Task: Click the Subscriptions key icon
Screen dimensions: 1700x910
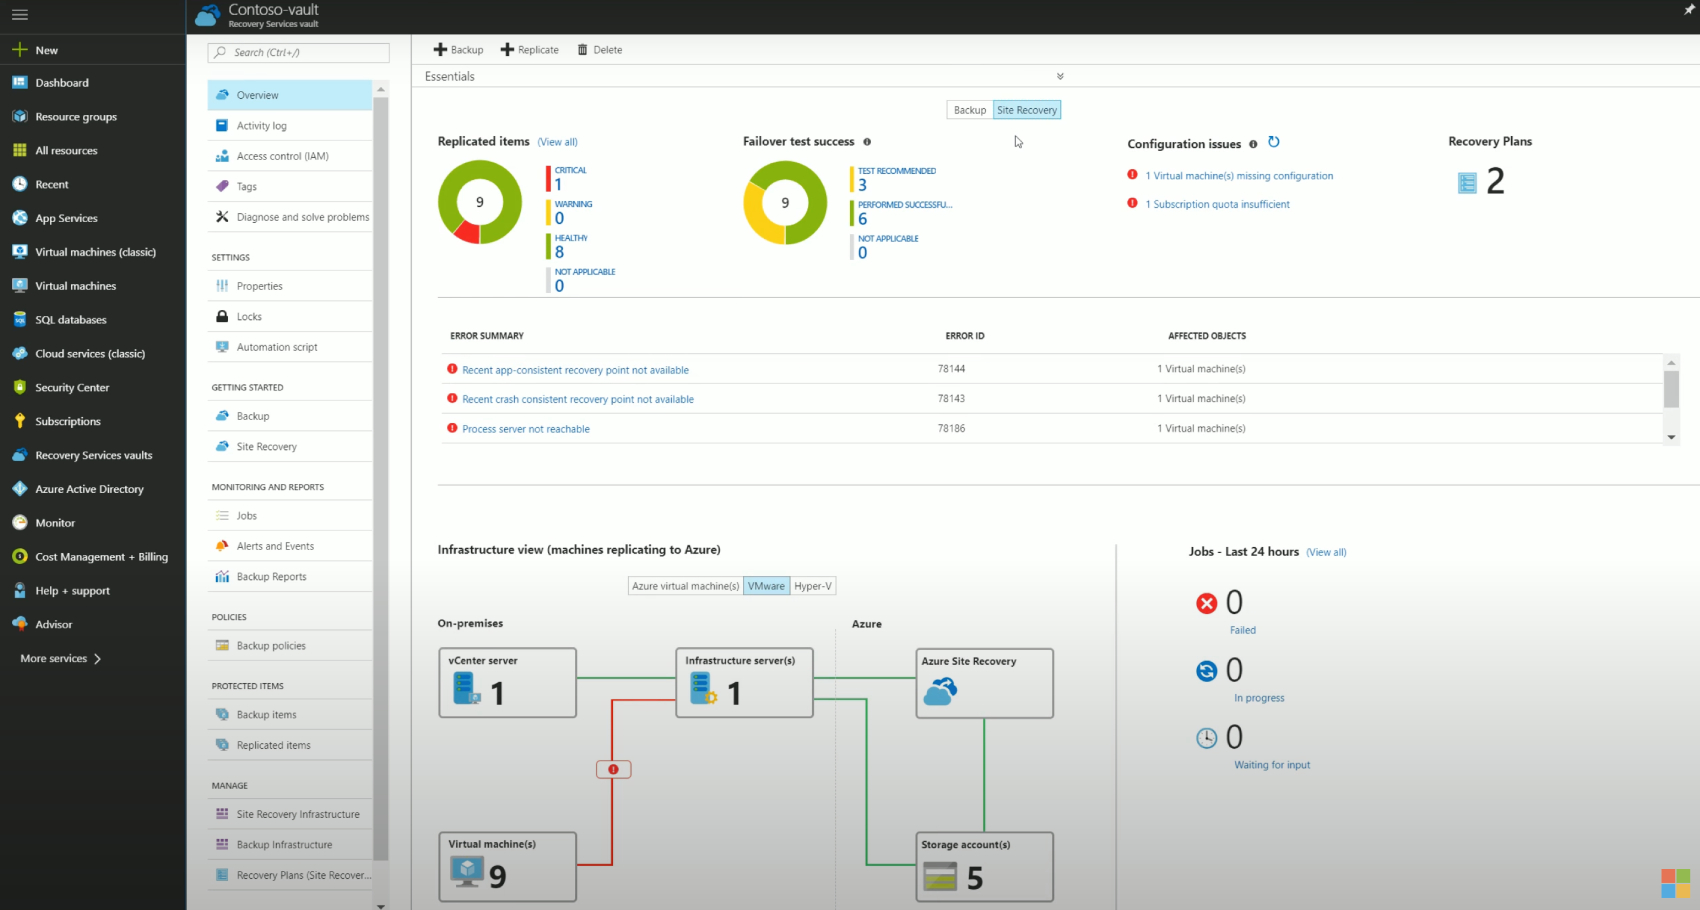Action: [x=19, y=421]
